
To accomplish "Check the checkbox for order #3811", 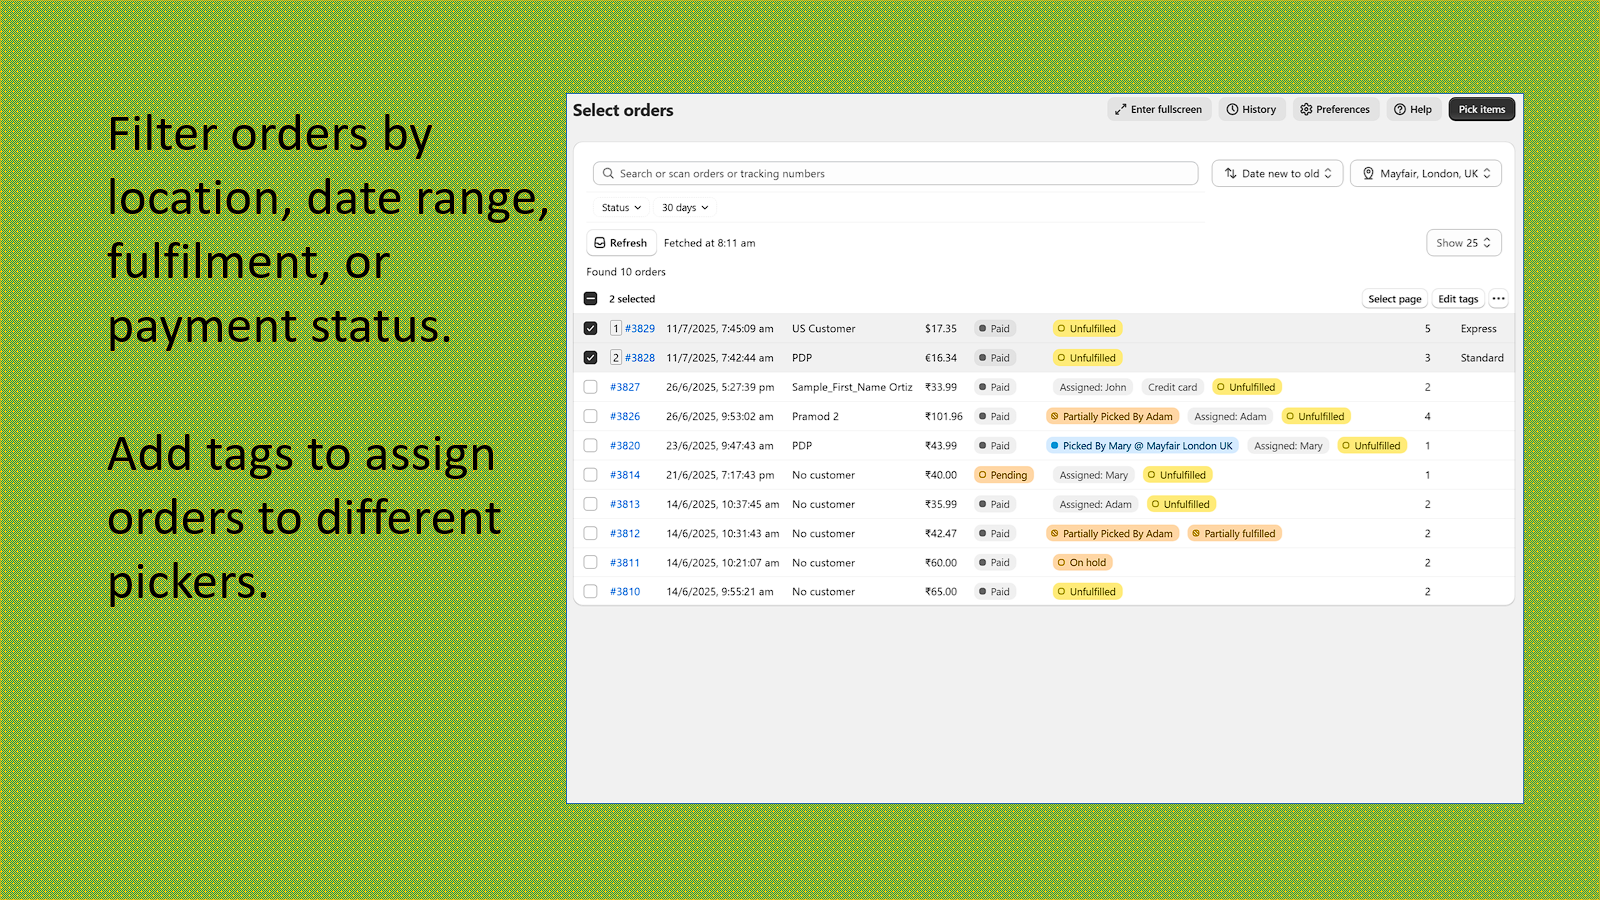I will 590,563.
